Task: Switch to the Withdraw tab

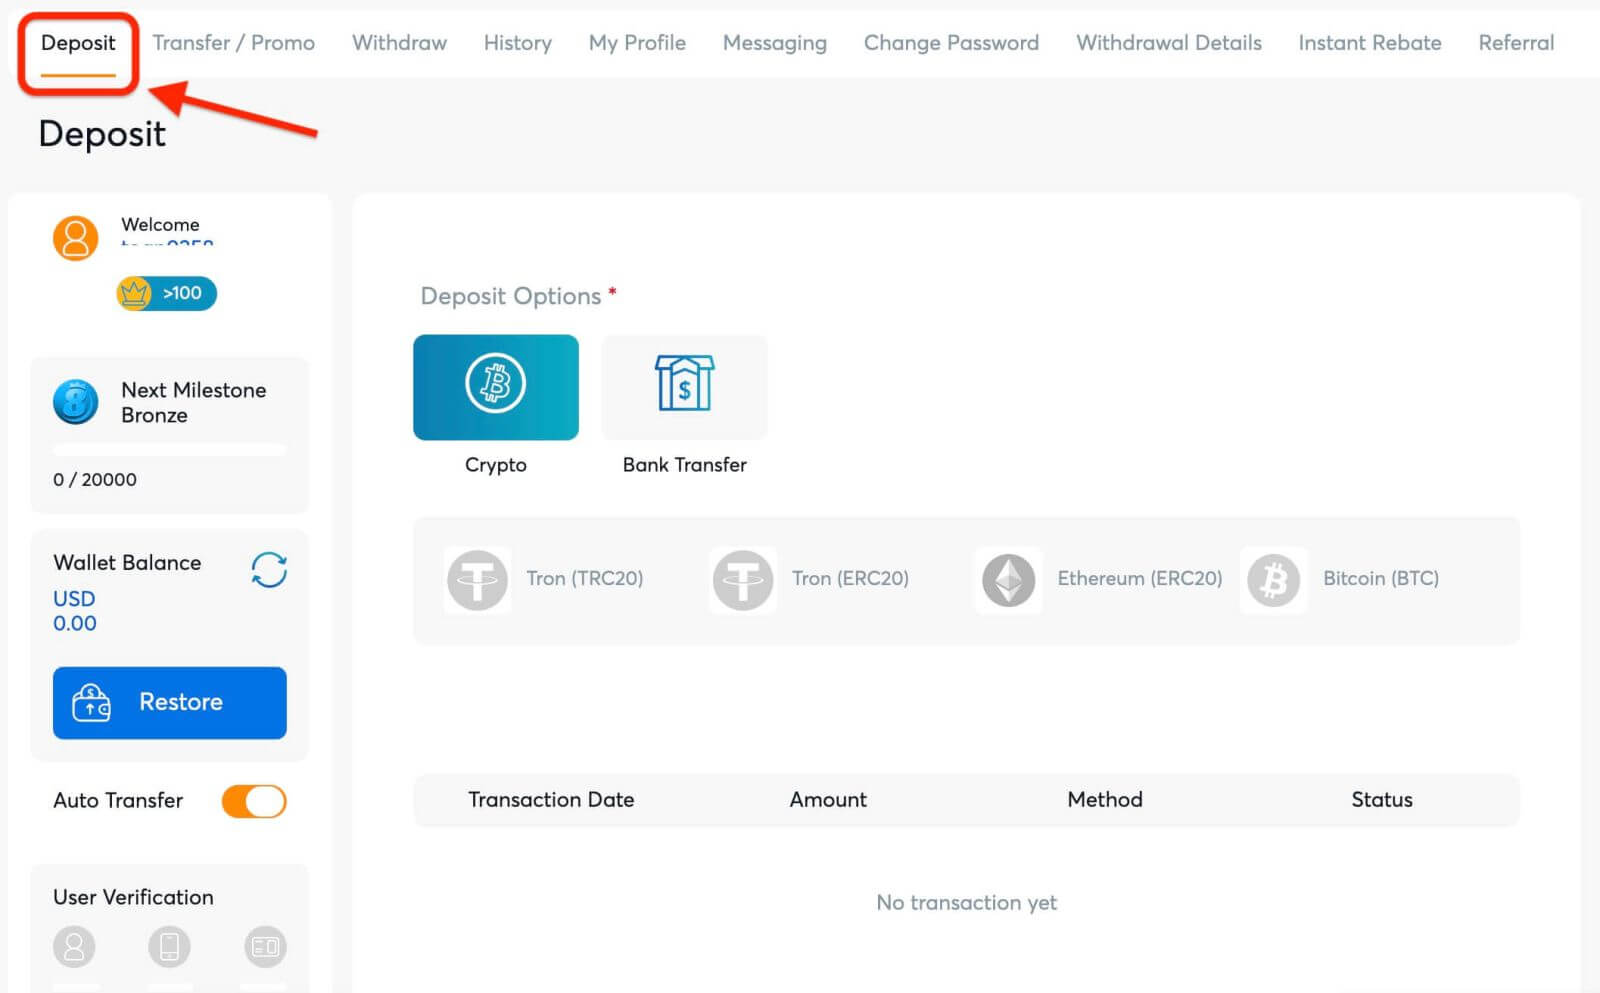Action: point(399,43)
